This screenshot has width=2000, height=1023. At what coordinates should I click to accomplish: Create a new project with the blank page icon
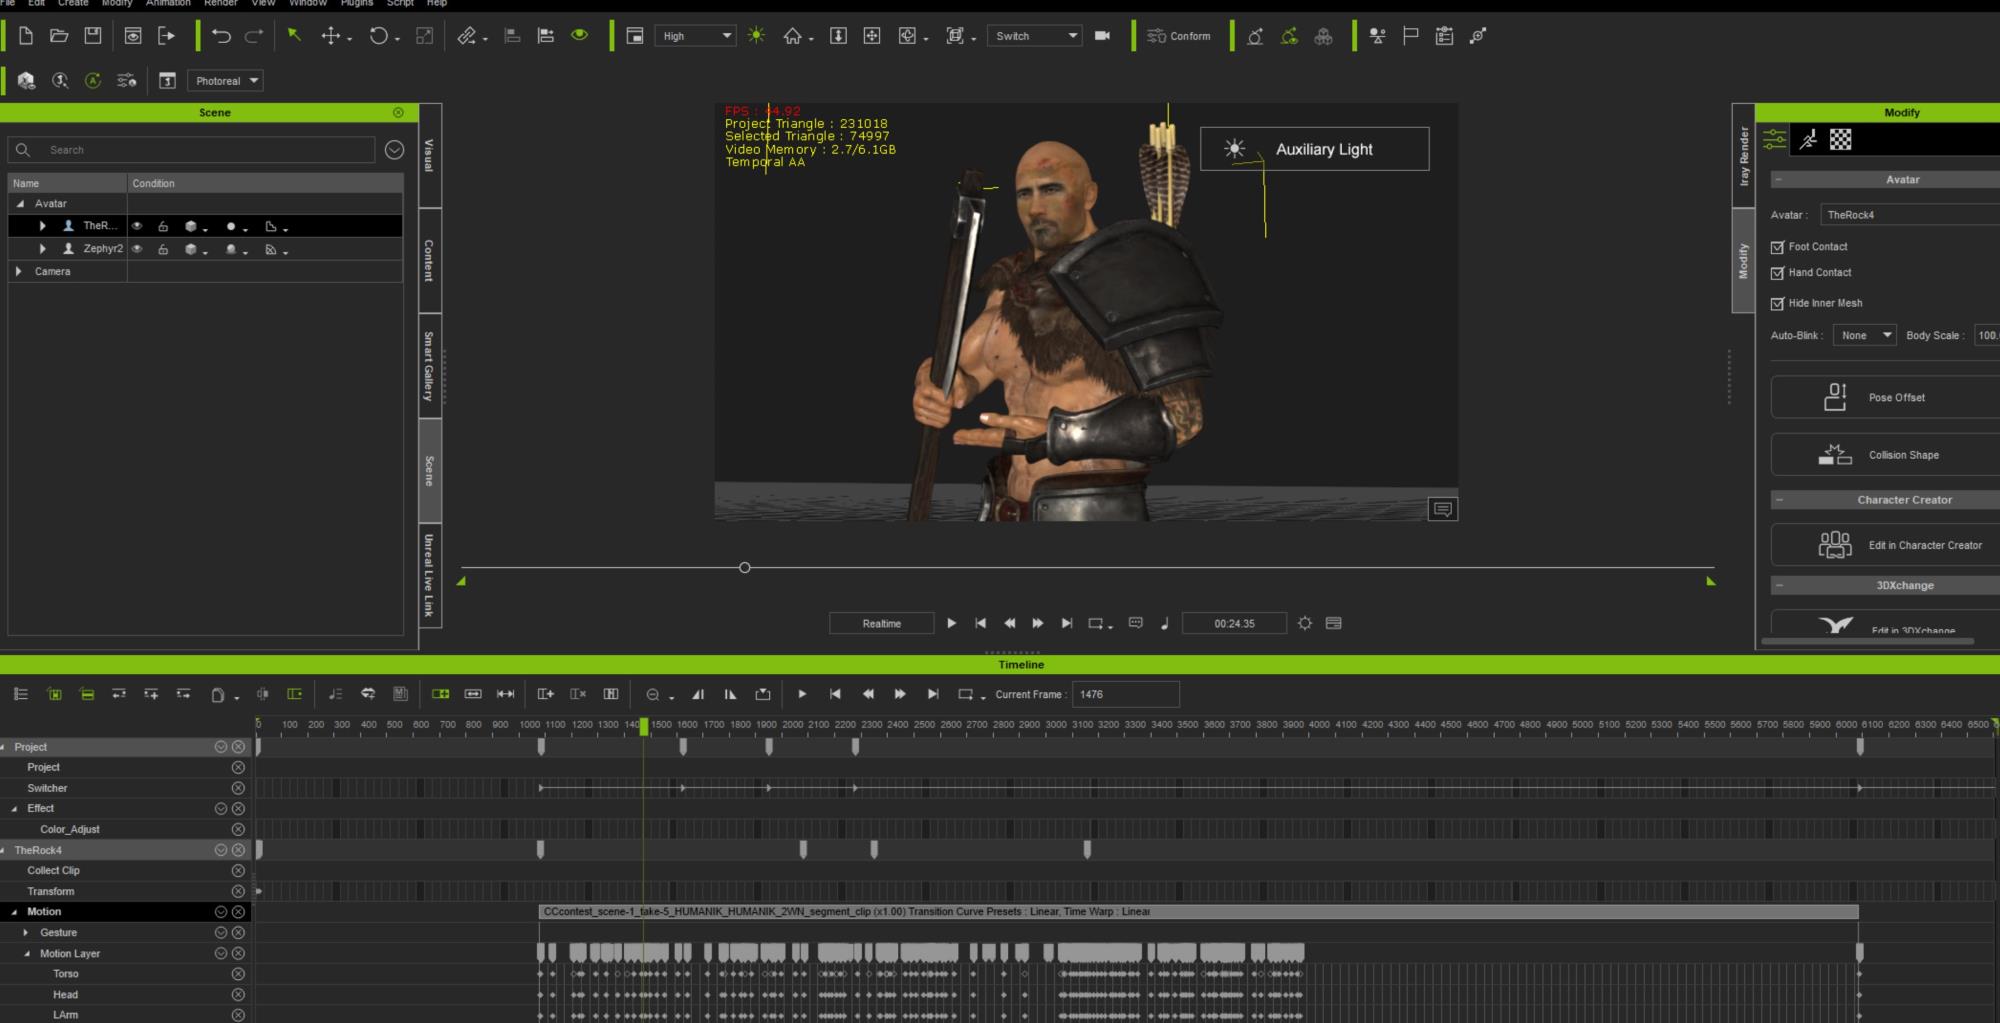pos(26,36)
